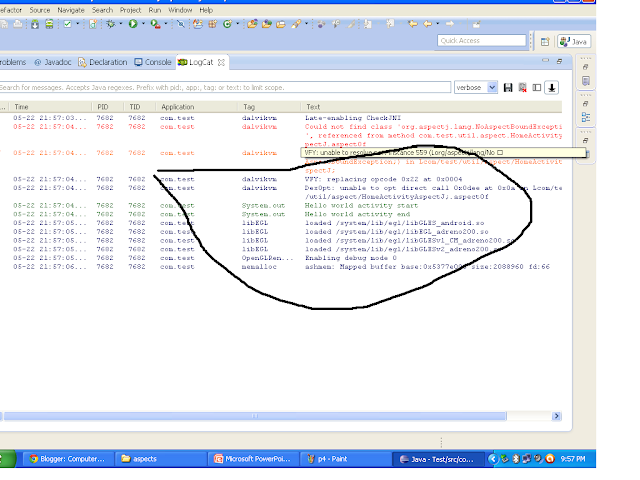This screenshot has height=480, width=640.
Task: Expand the Lint check dropdown arrow
Action: pos(78,24)
